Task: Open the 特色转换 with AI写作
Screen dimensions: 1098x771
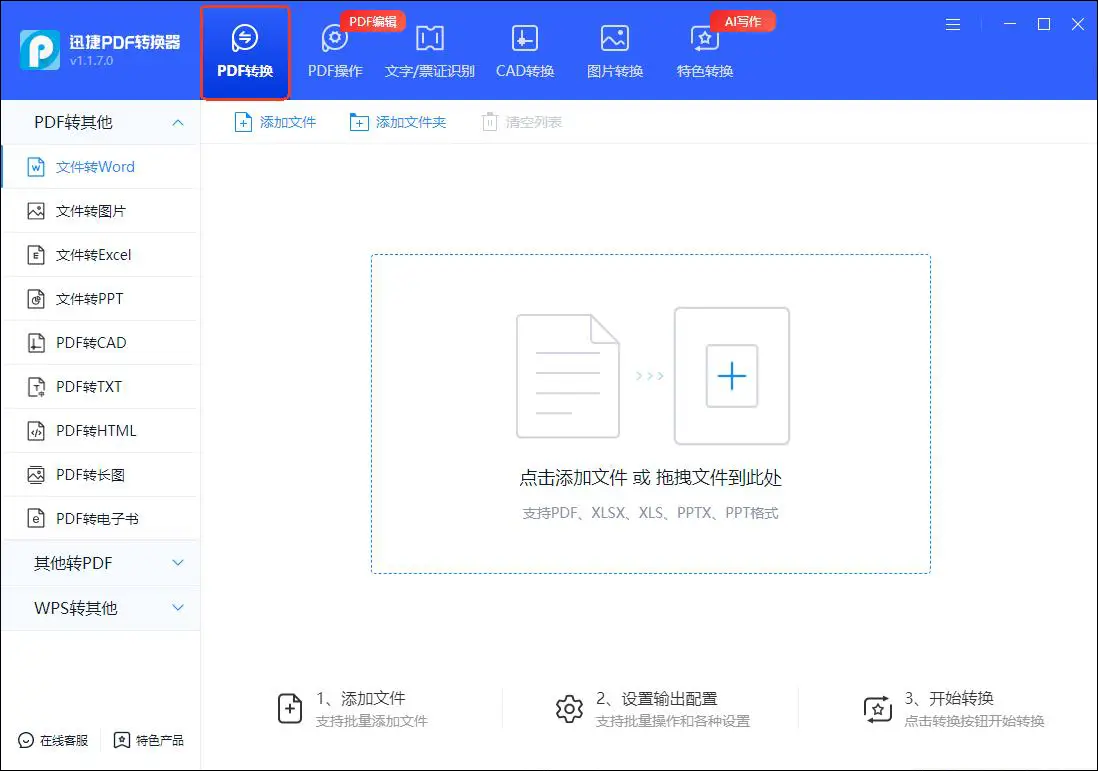Action: click(703, 50)
